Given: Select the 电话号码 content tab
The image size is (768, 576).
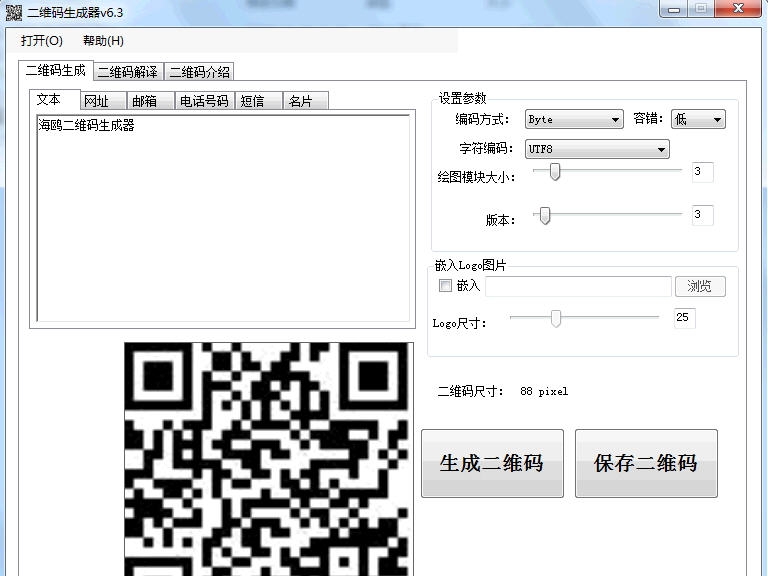Looking at the screenshot, I should point(204,101).
